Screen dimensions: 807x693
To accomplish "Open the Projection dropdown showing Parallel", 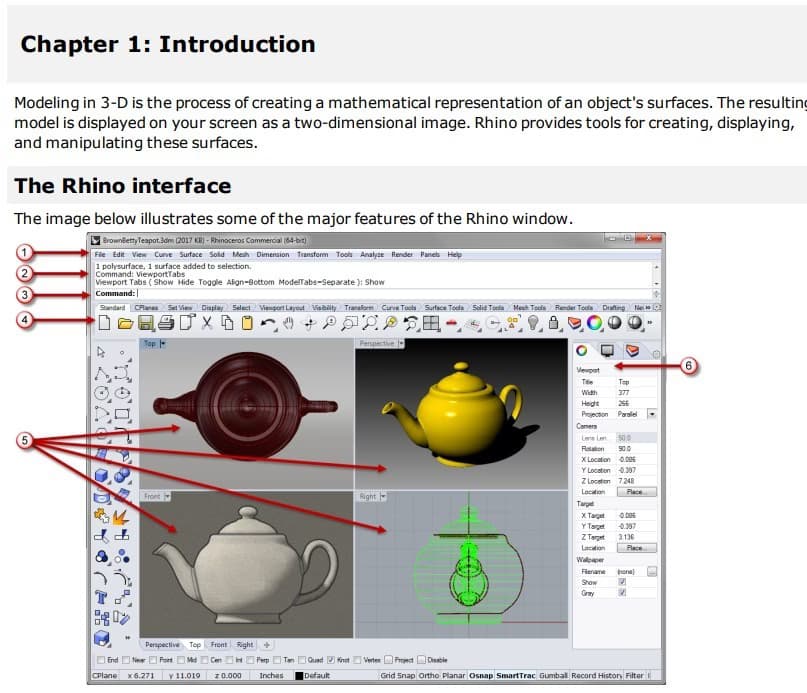I will coord(651,414).
